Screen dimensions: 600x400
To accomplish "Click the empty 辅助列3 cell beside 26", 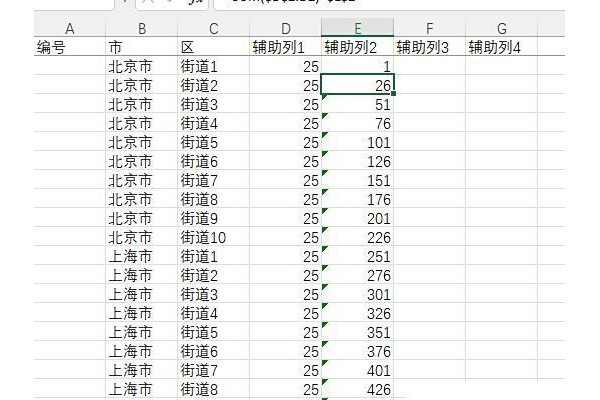I will [x=429, y=85].
